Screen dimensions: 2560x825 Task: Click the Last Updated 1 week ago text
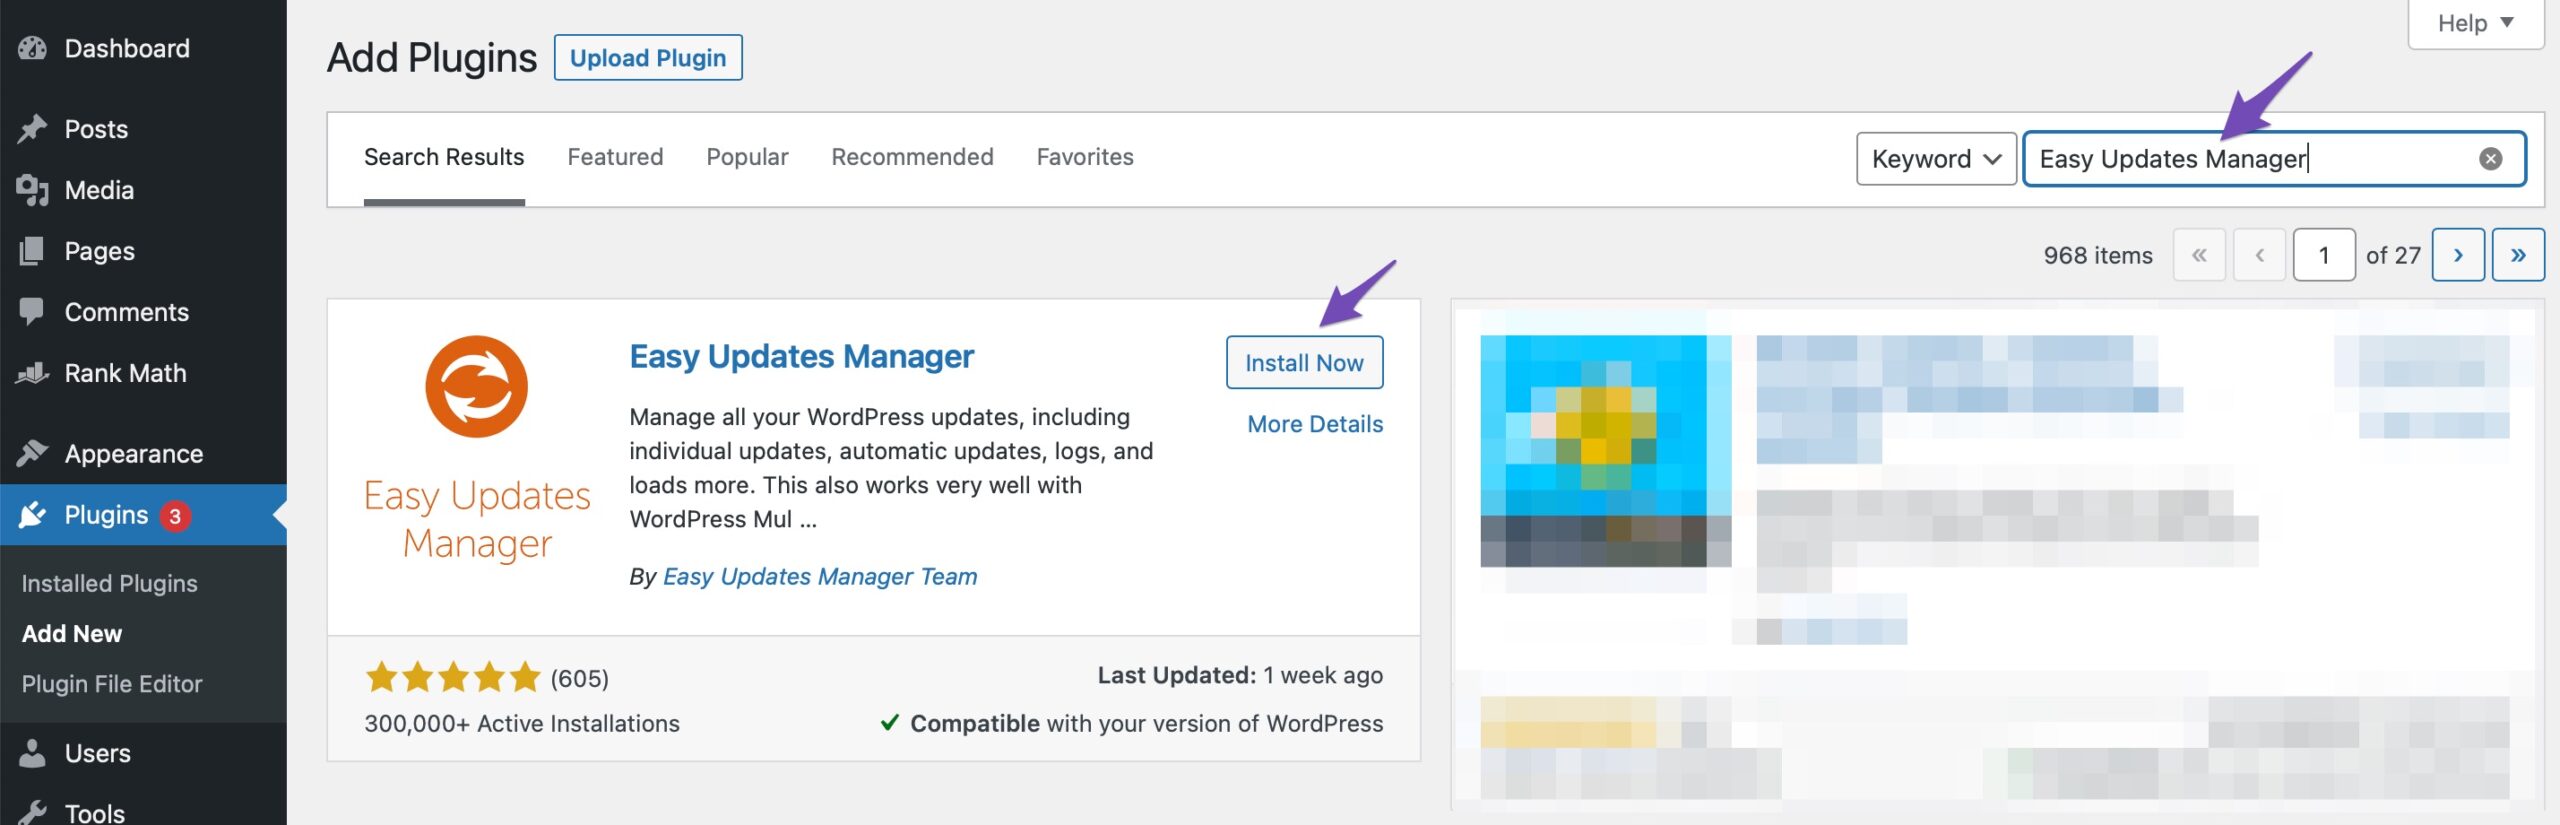coord(1240,676)
